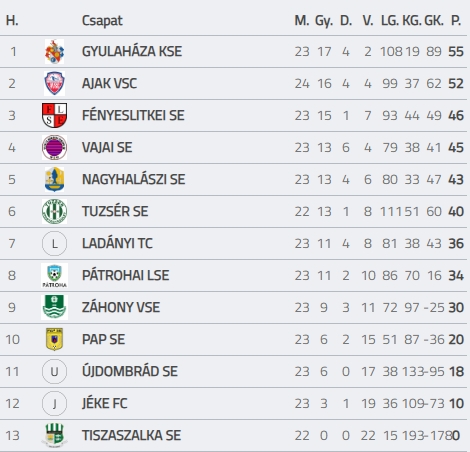470x452 pixels.
Task: Click the Gyulaháza KSE team crest
Action: (x=54, y=52)
